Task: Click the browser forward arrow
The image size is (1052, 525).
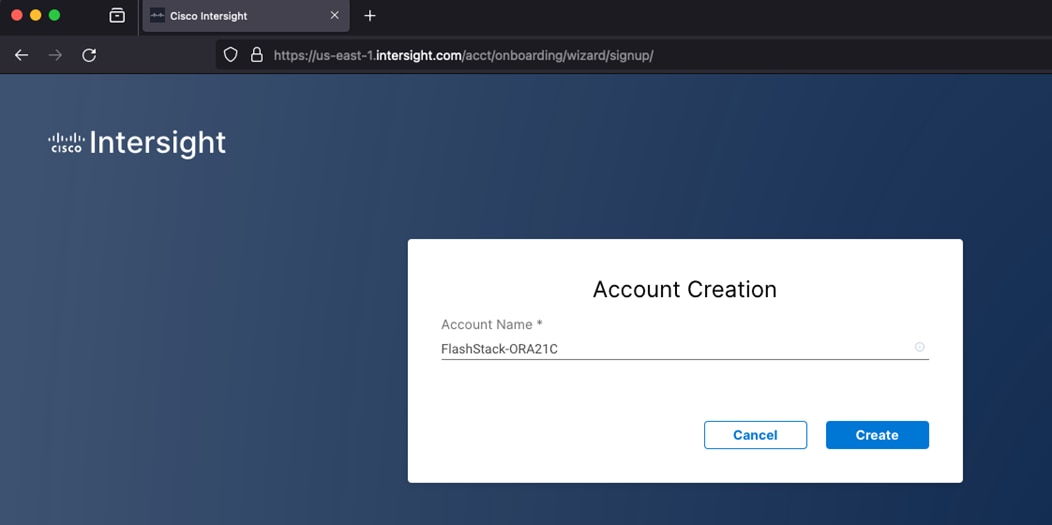Action: pyautogui.click(x=56, y=55)
